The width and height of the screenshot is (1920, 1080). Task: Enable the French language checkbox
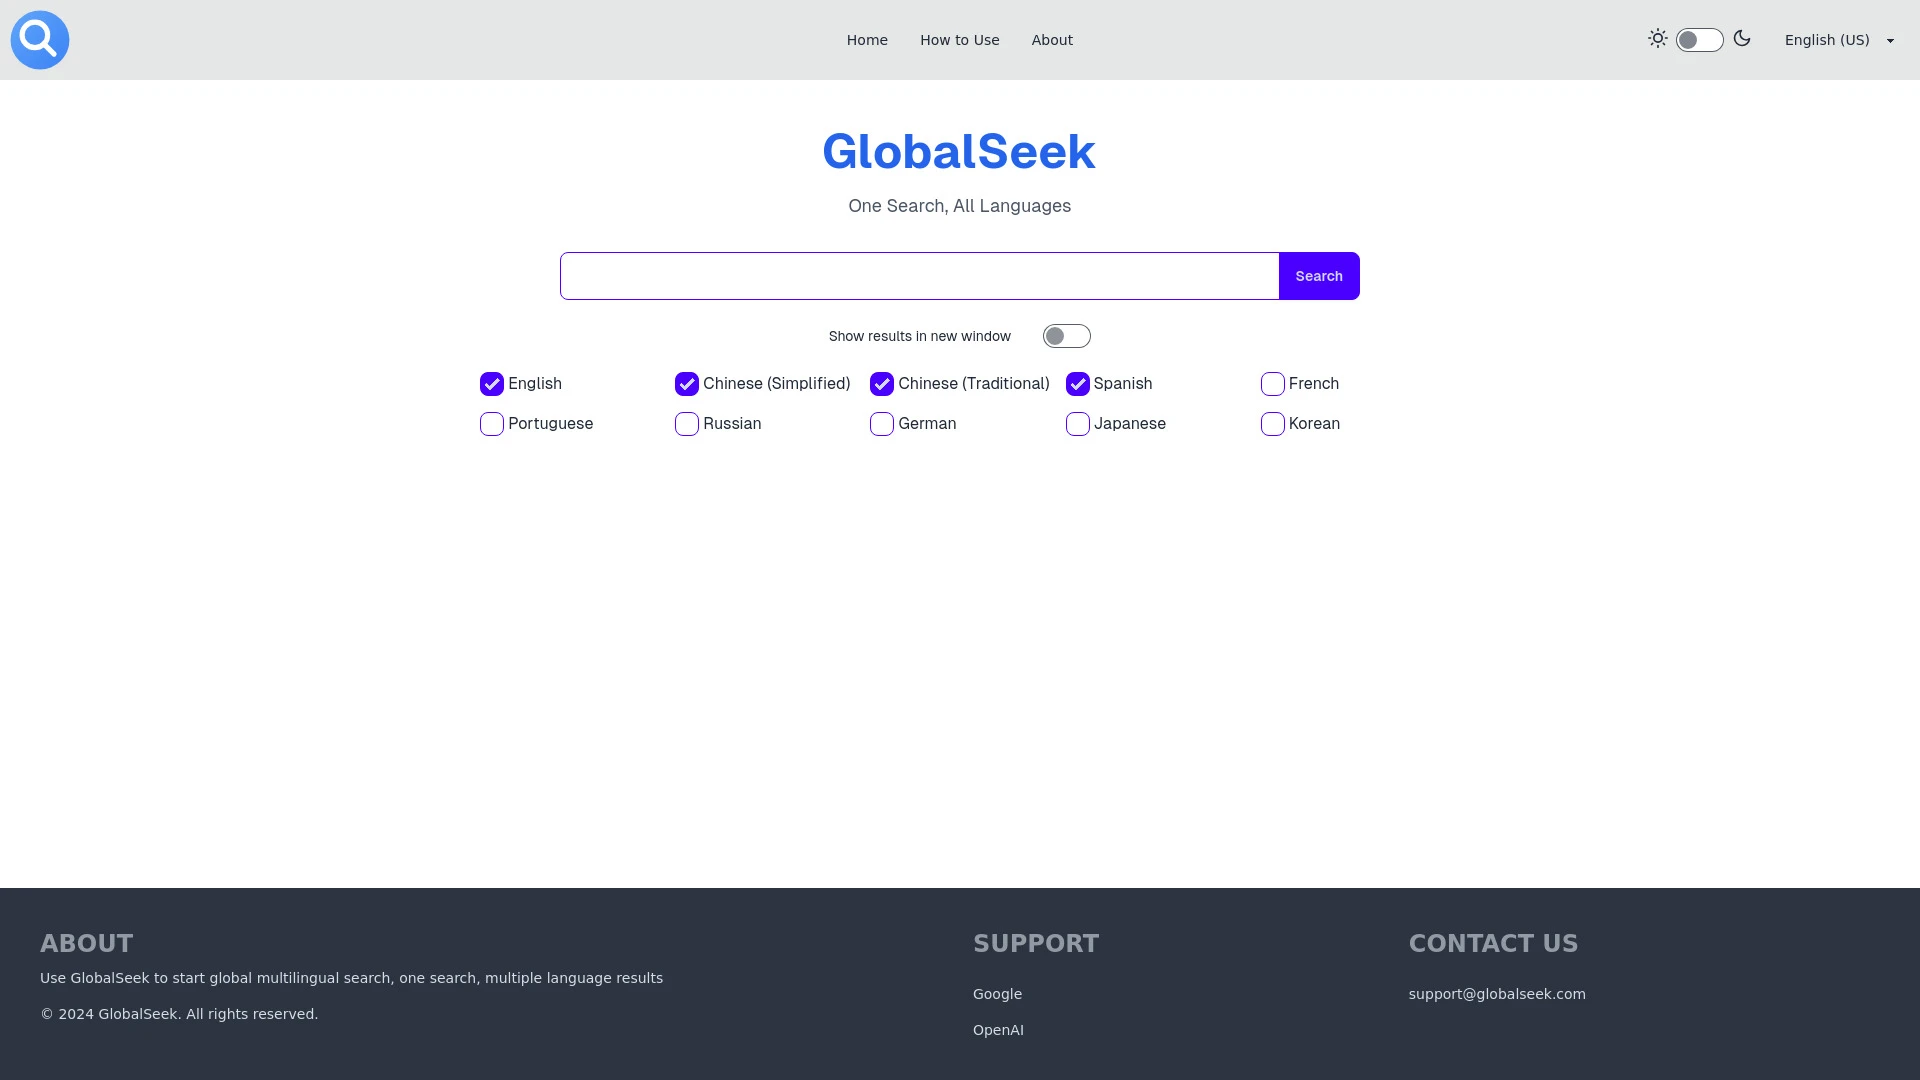(1272, 384)
